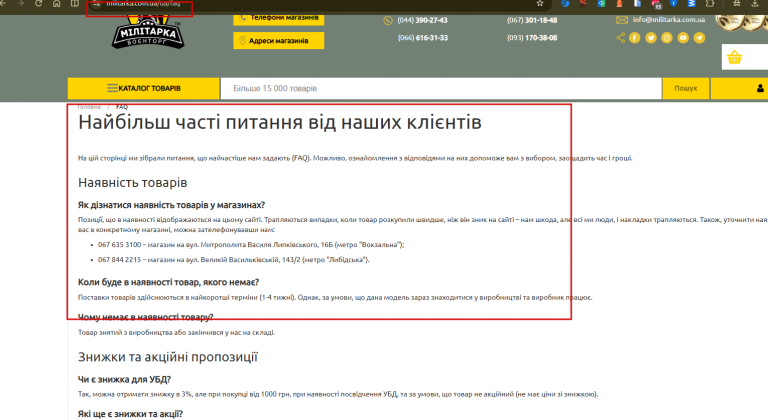Call phone number (093) 170-38-08
The image size is (768, 420).
pyautogui.click(x=532, y=38)
